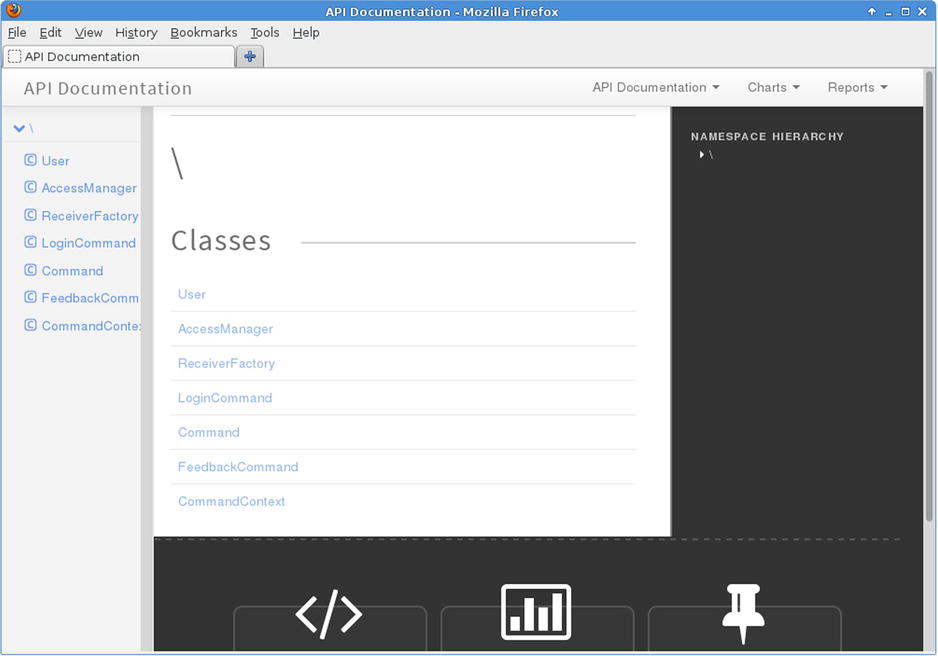
Task: Select AccessManager in the sidebar tree
Action: pyautogui.click(x=89, y=188)
